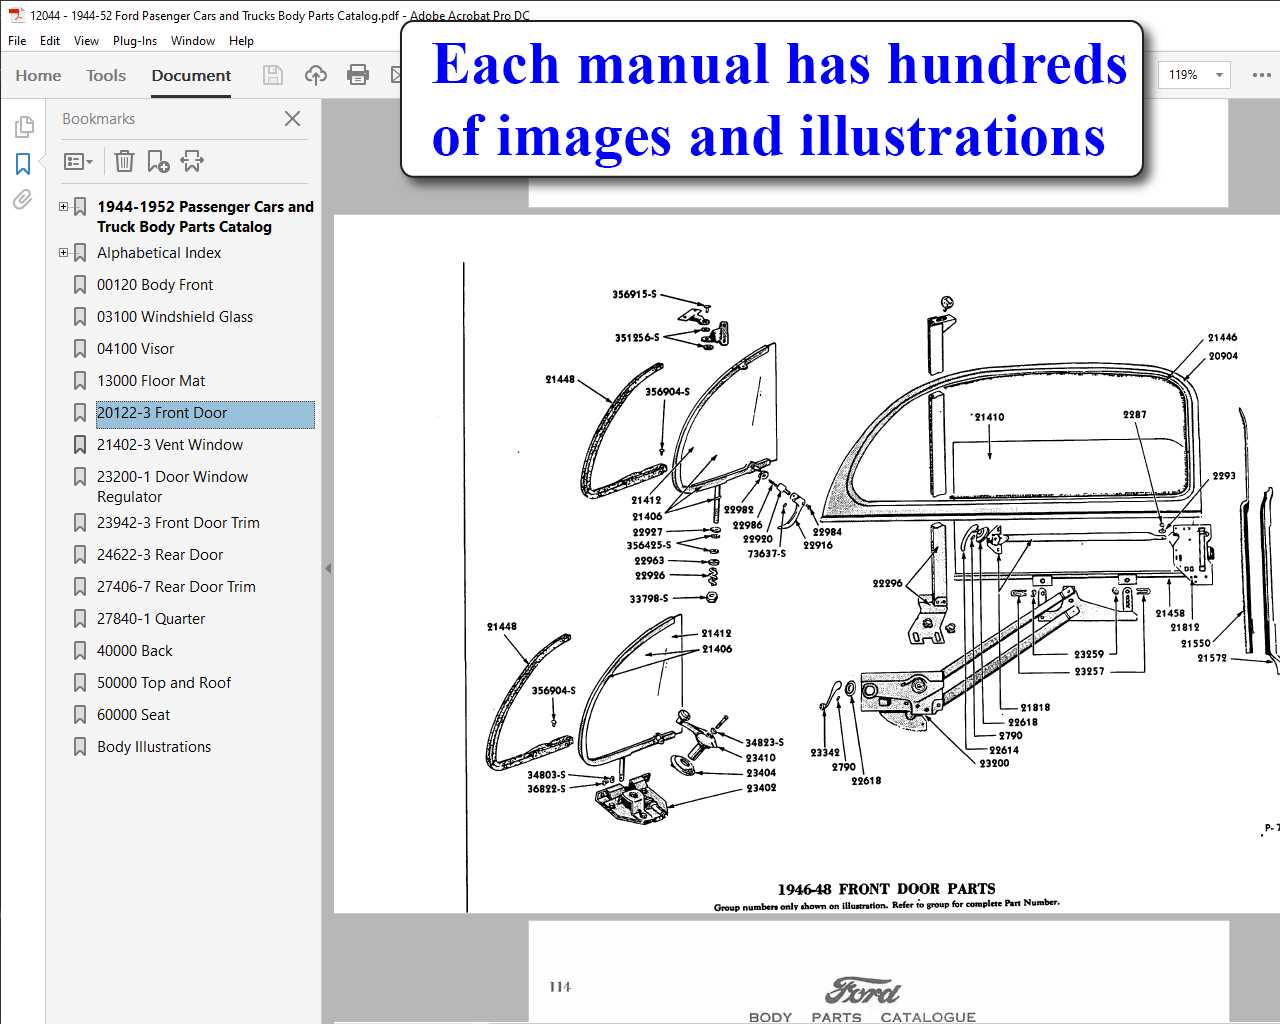The width and height of the screenshot is (1280, 1024).
Task: Go to 40000 Back bookmark
Action: tap(135, 651)
